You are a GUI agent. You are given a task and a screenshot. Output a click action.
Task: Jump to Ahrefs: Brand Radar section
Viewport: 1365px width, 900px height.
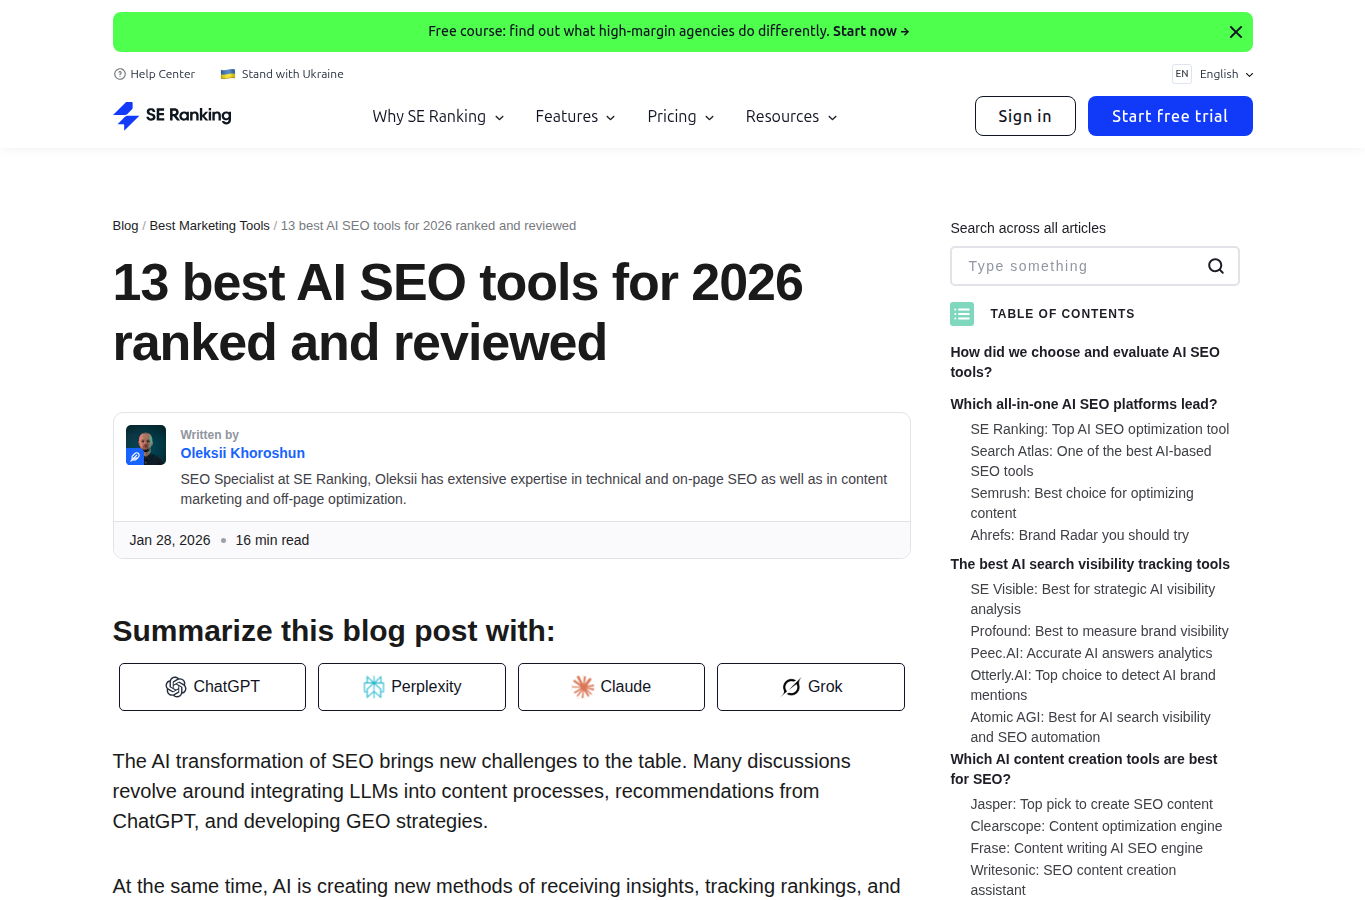1080,535
